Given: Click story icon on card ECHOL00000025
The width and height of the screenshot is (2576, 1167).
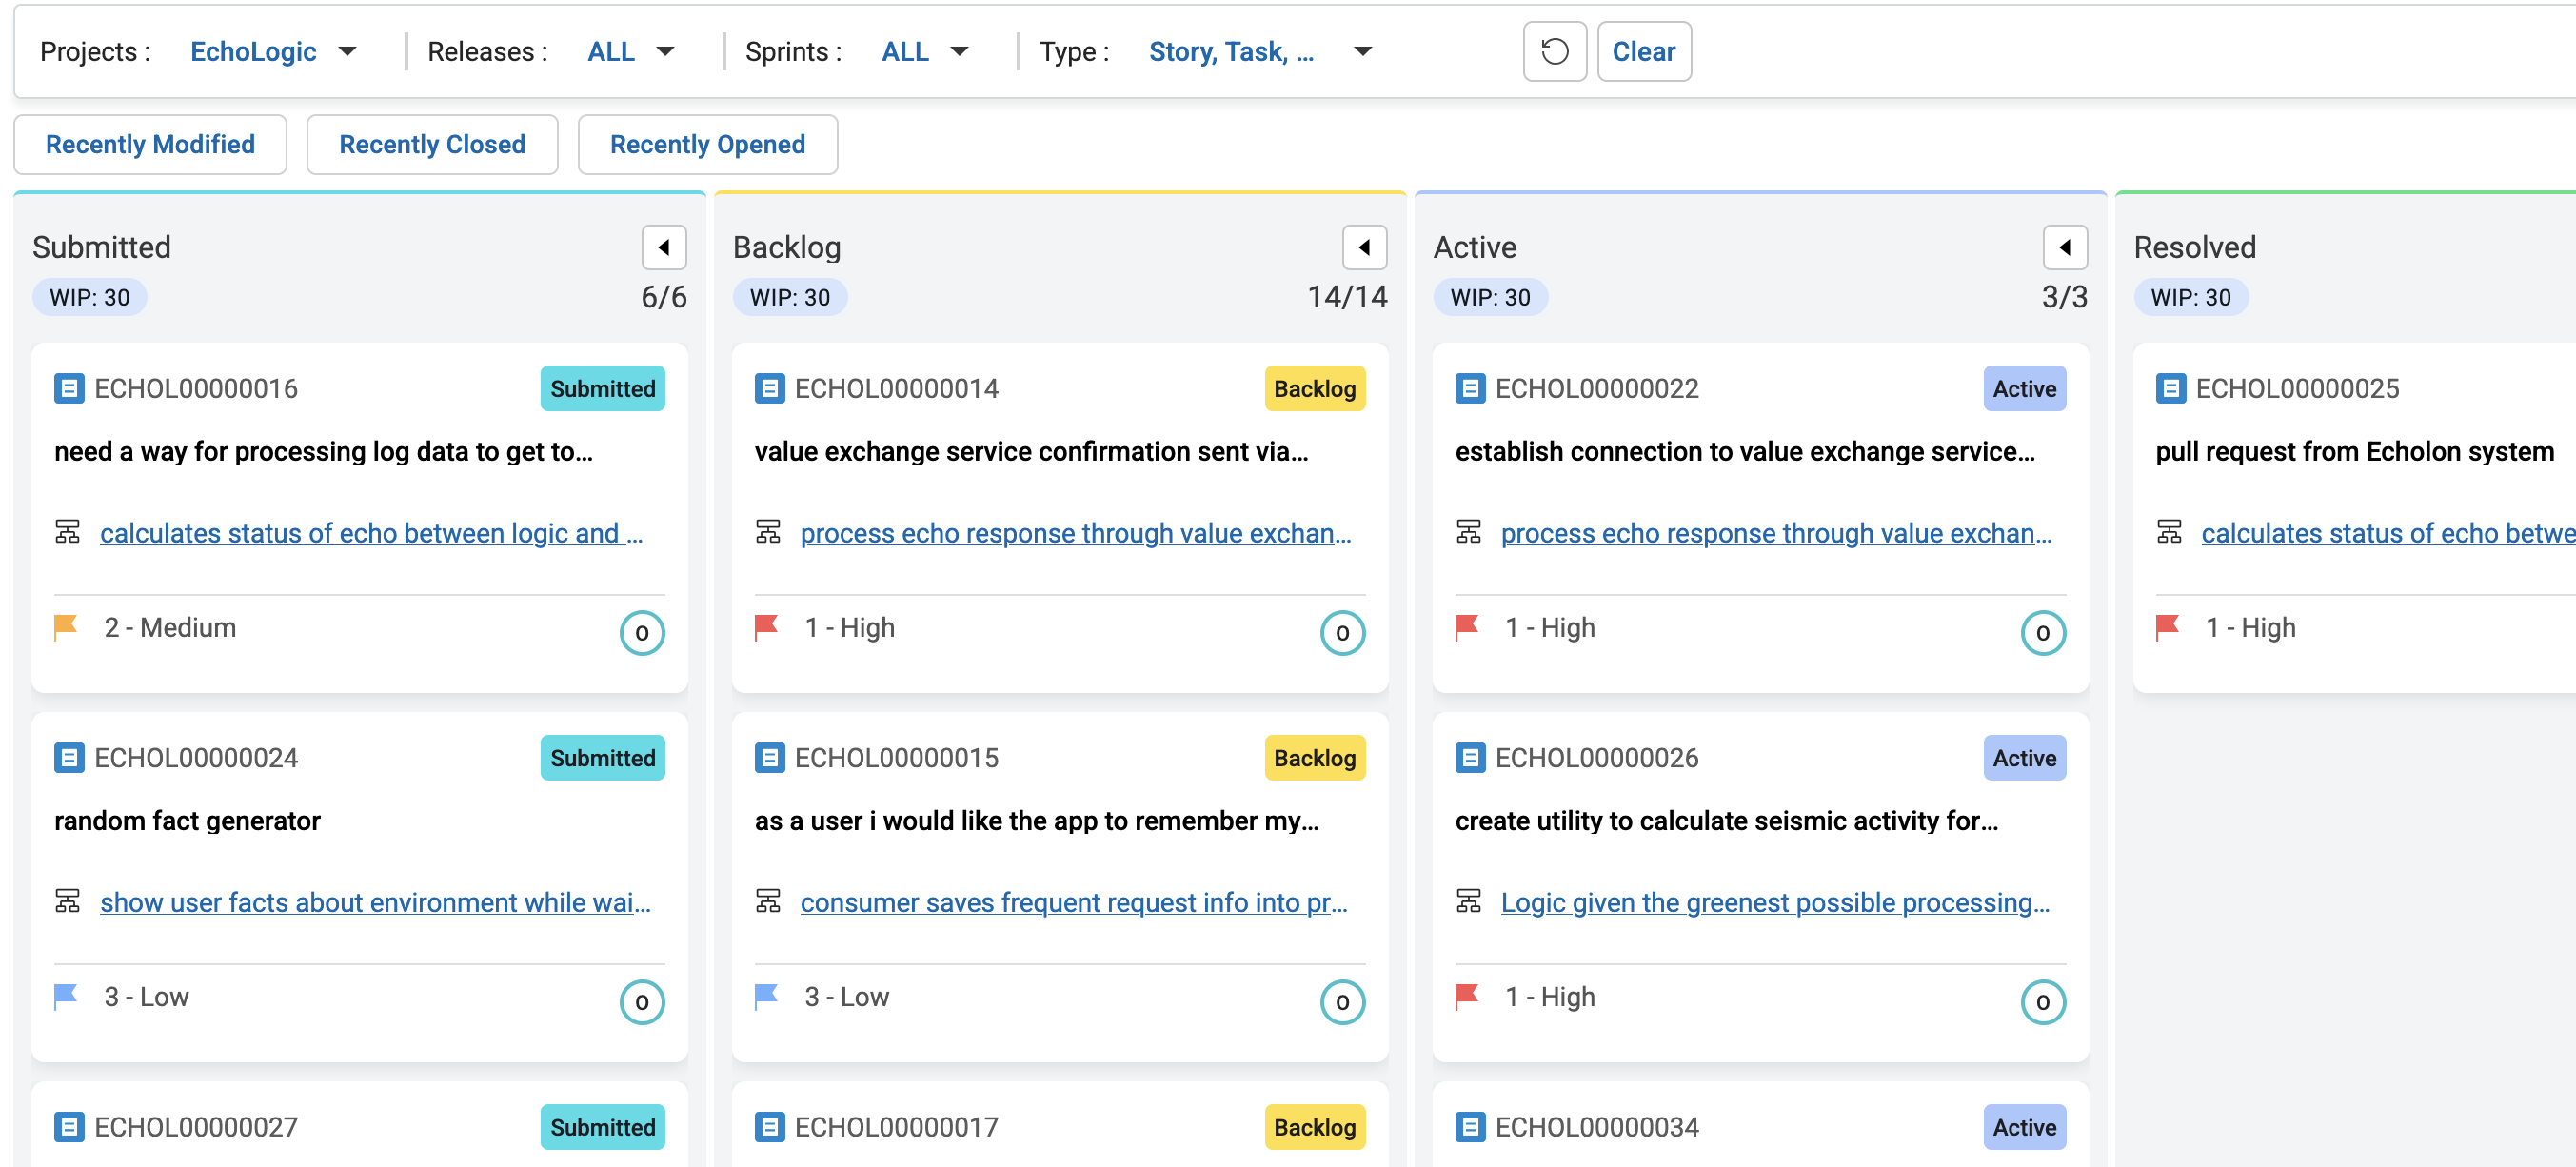Looking at the screenshot, I should (x=2170, y=388).
